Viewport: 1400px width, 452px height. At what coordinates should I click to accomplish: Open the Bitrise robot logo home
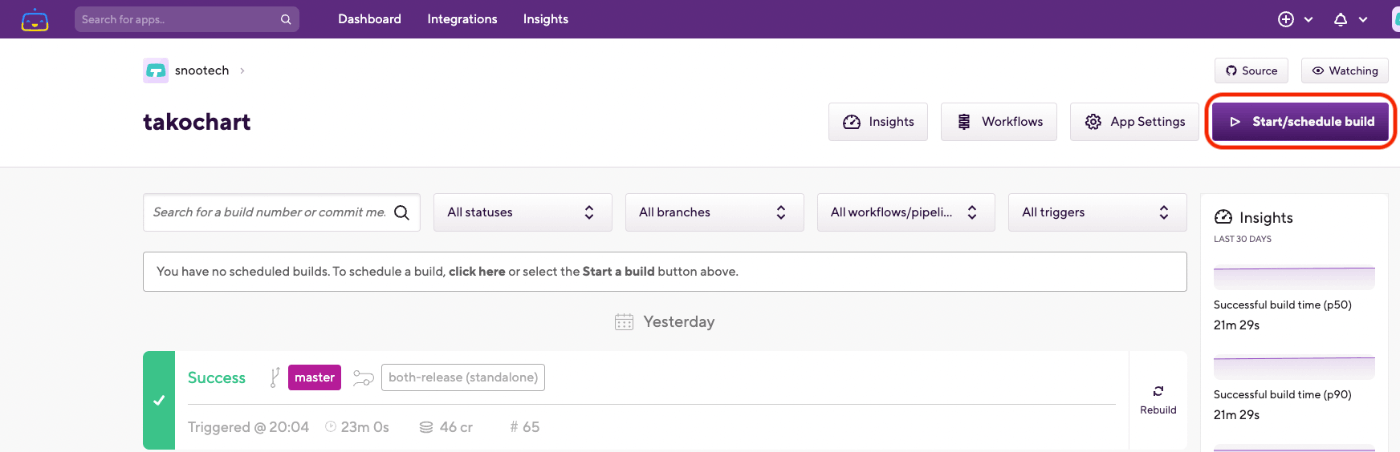[35, 19]
